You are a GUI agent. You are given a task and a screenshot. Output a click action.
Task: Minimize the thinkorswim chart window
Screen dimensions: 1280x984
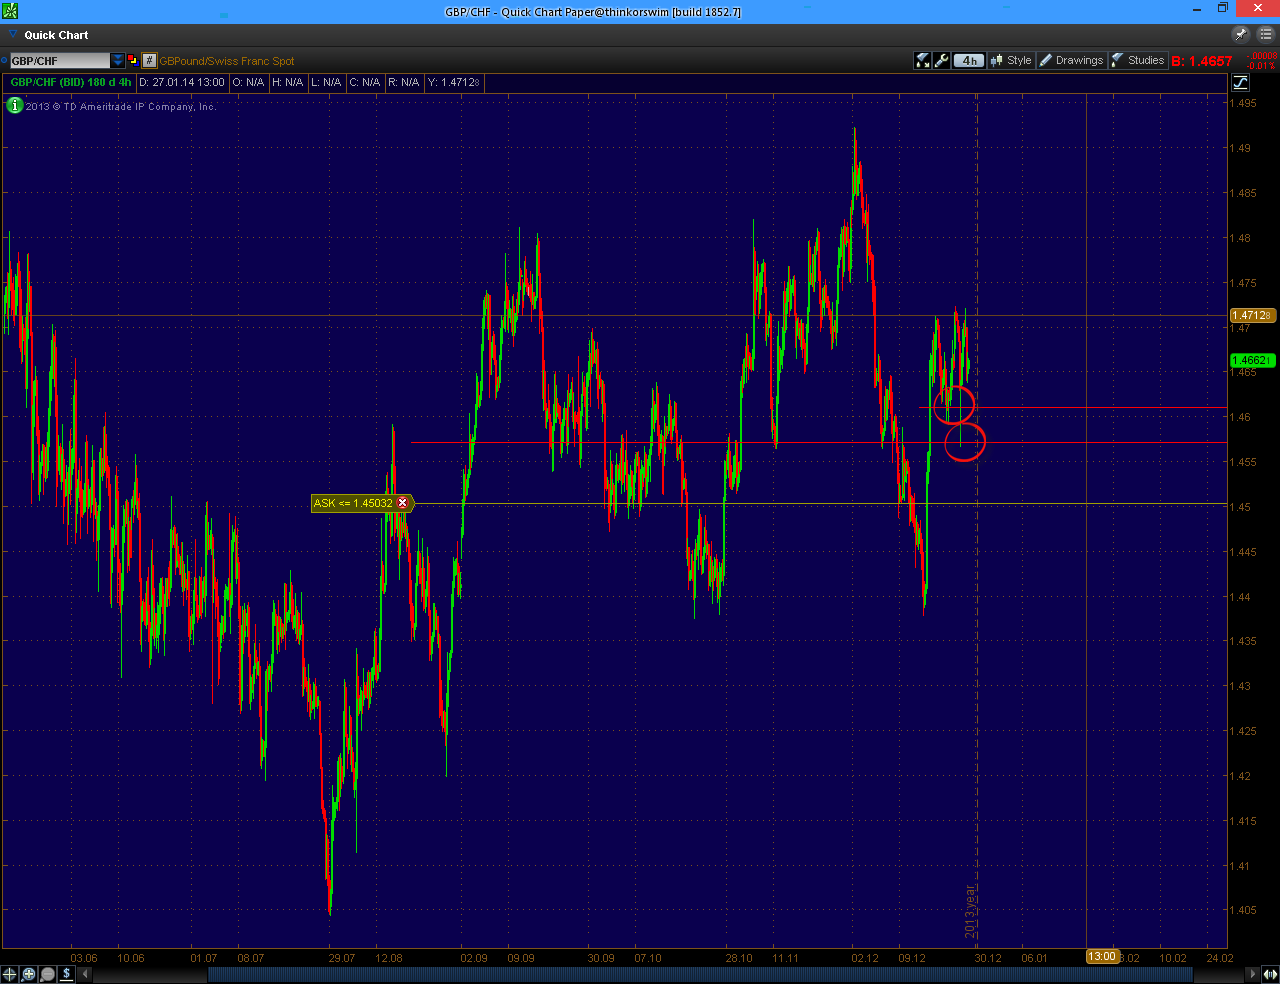point(1197,9)
